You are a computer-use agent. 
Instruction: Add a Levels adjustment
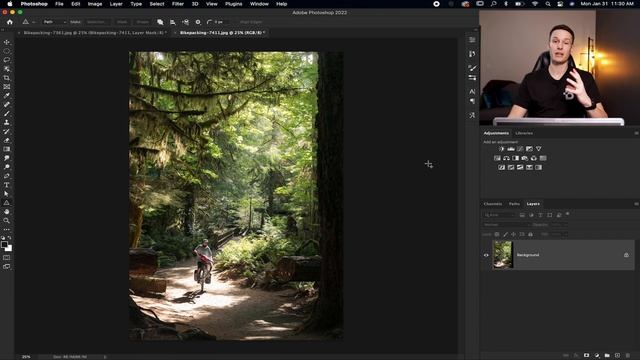pos(511,149)
